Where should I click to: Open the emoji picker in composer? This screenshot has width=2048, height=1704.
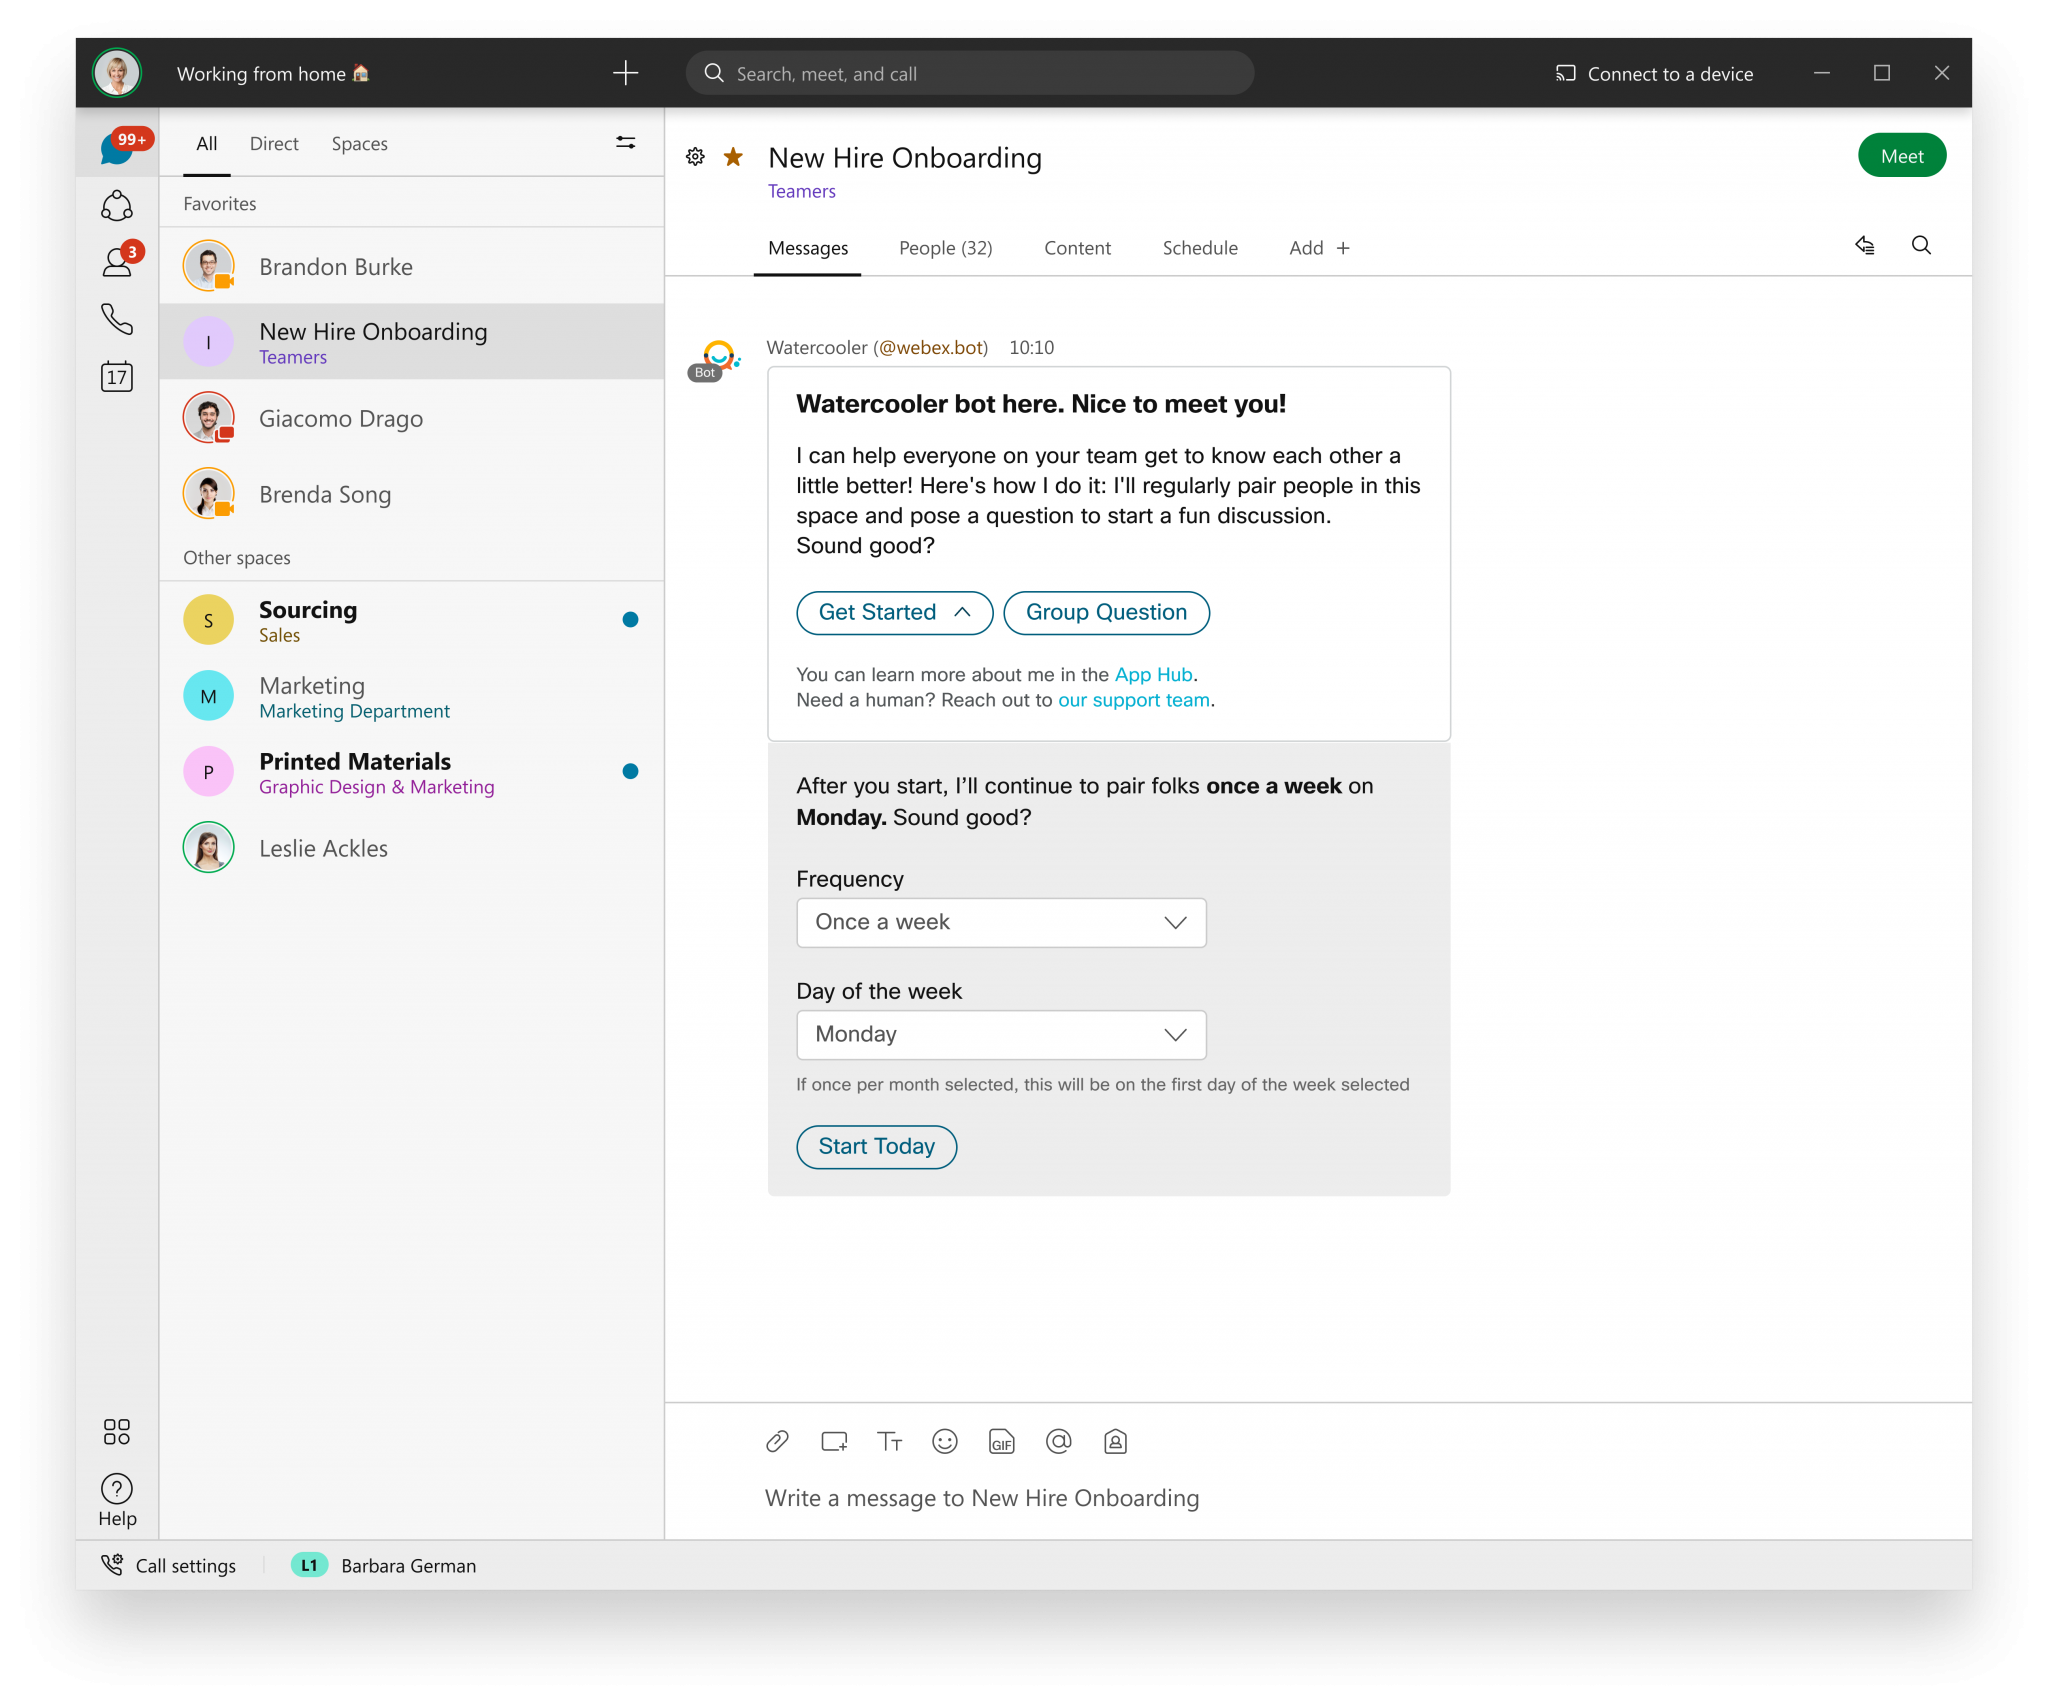point(944,1441)
